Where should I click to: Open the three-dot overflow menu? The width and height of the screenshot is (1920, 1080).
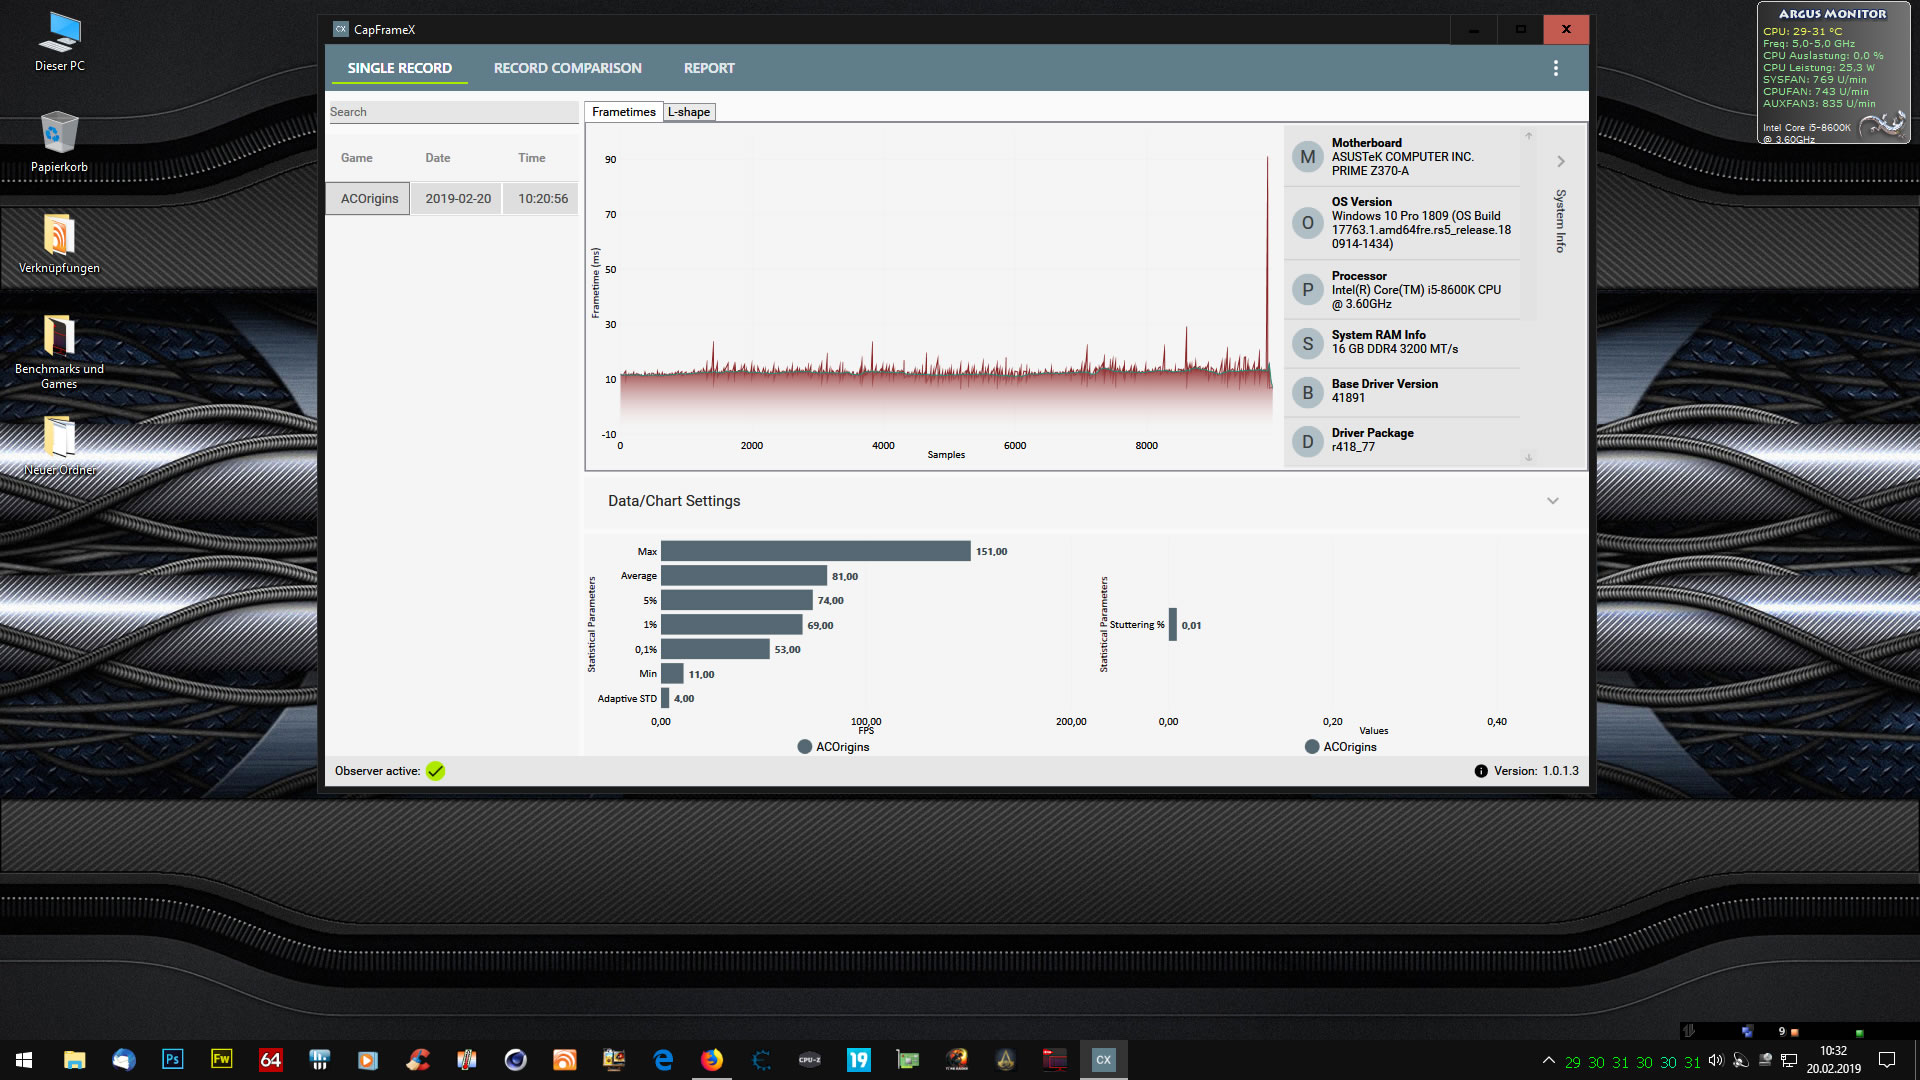click(x=1555, y=68)
